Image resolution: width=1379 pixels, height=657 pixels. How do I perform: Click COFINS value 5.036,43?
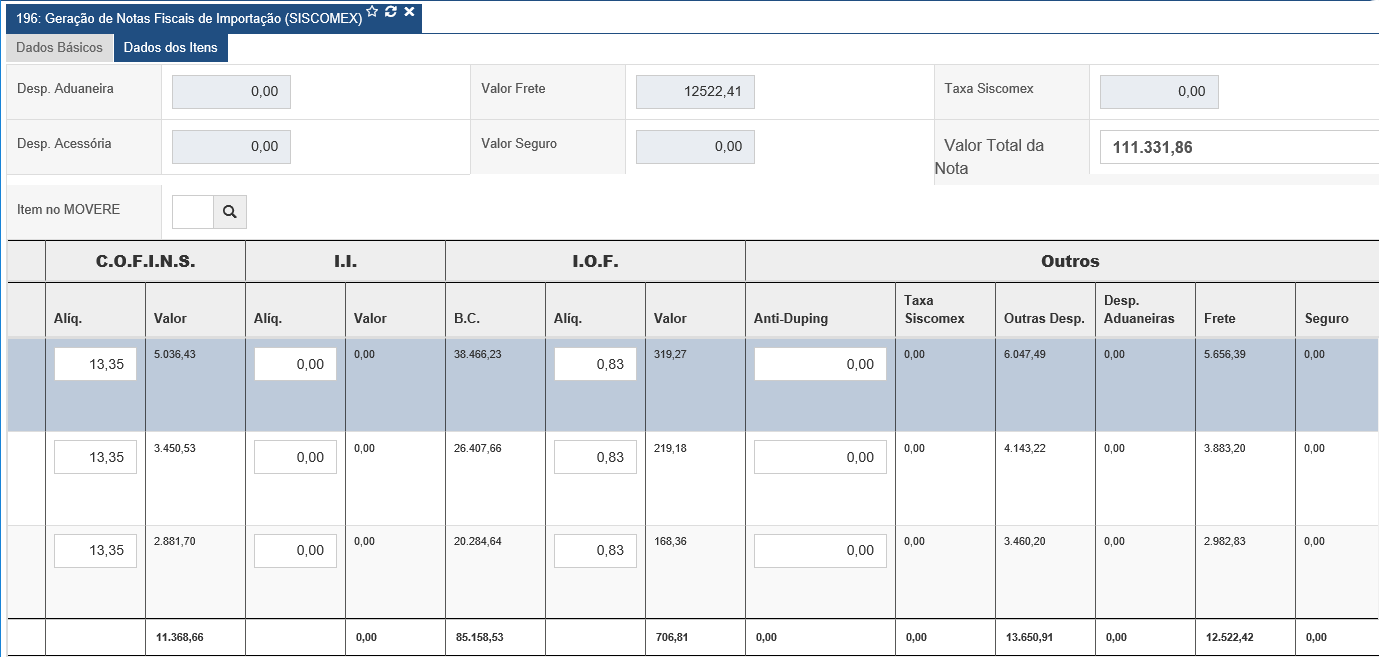pyautogui.click(x=175, y=354)
